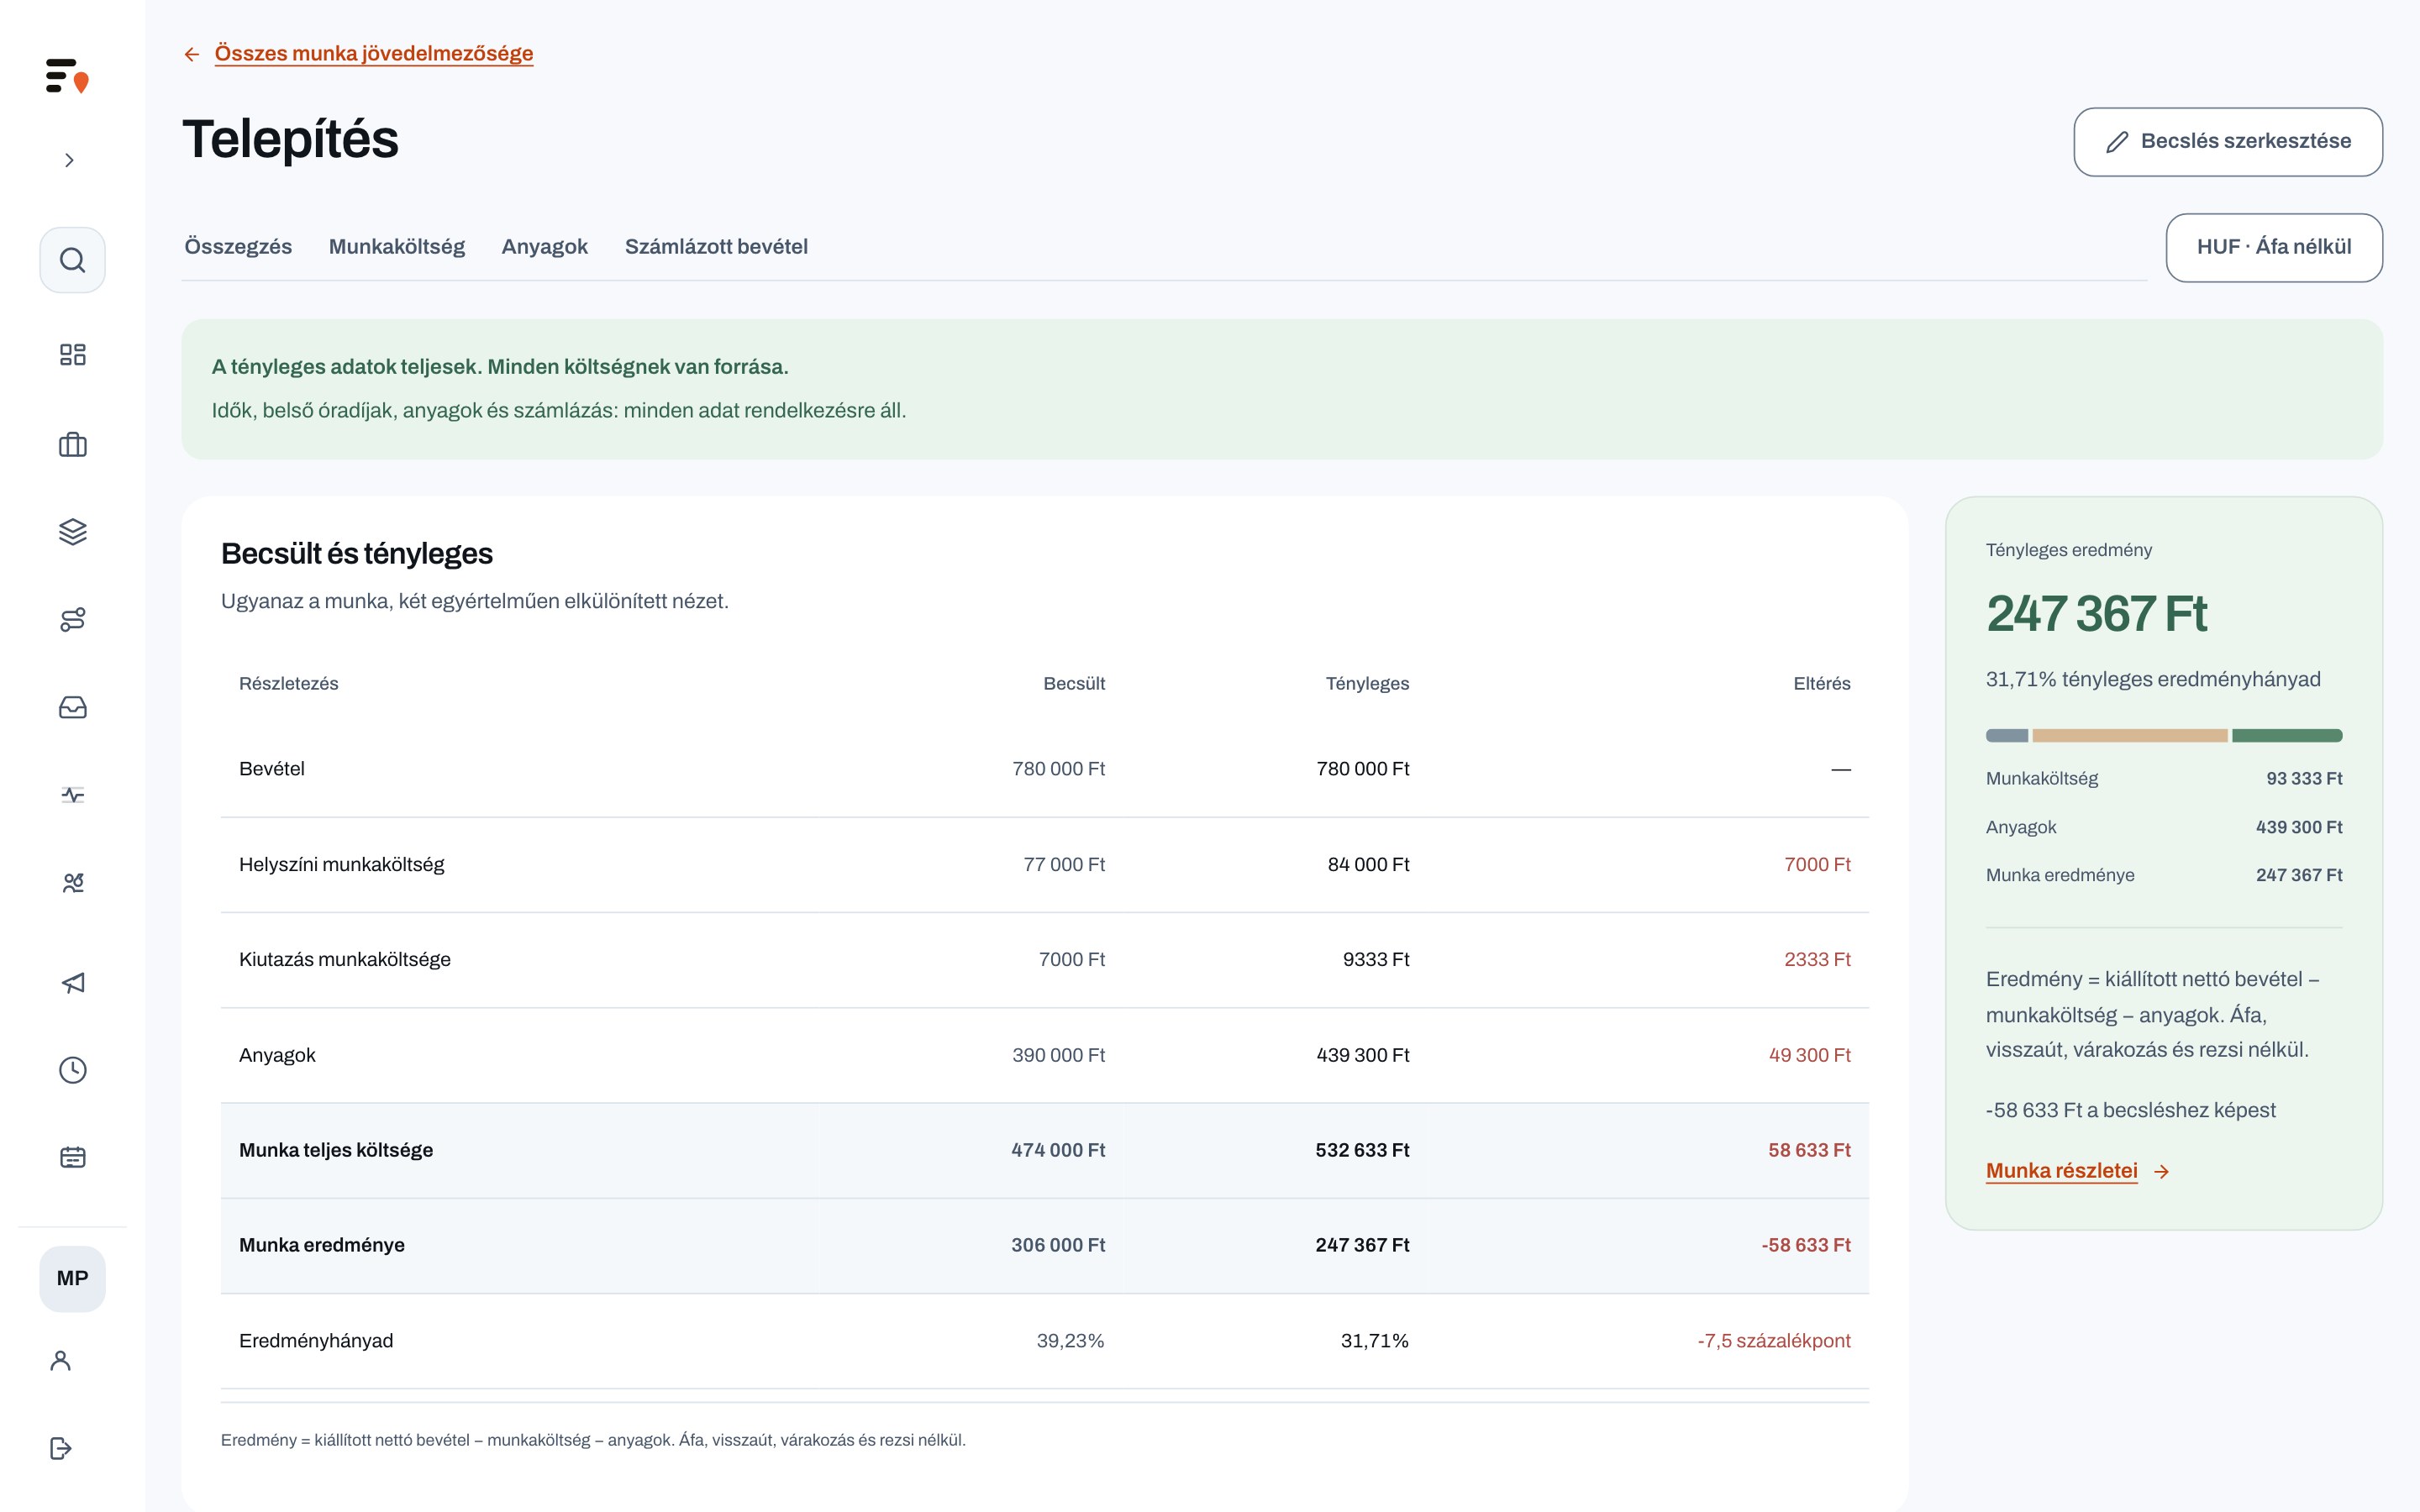Open the workflow route icon
The image size is (2420, 1512).
pyautogui.click(x=72, y=619)
